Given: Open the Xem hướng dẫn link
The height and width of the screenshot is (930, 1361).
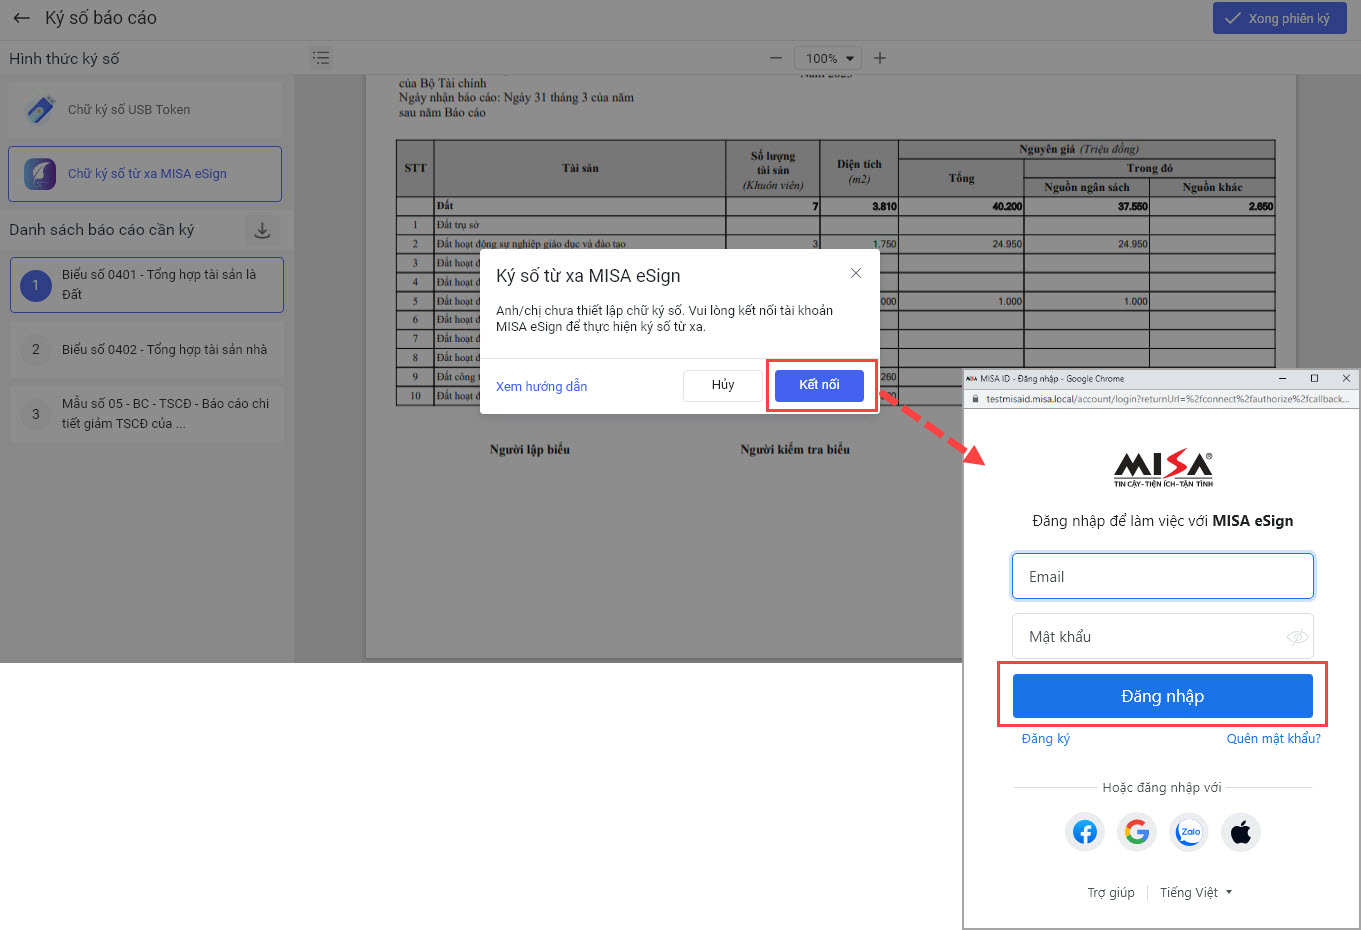Looking at the screenshot, I should pyautogui.click(x=541, y=387).
